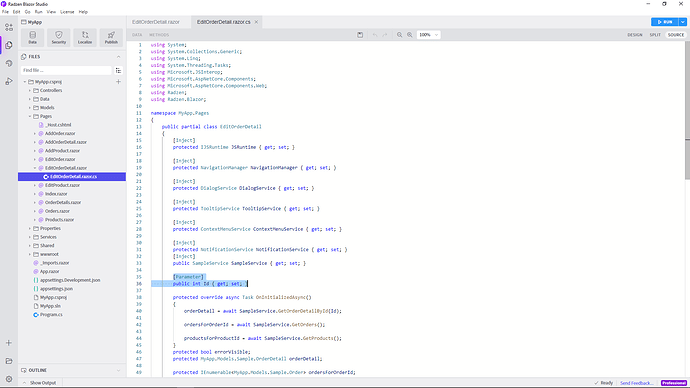This screenshot has height=388, width=690.
Task: Open the Run menu
Action: coord(39,12)
